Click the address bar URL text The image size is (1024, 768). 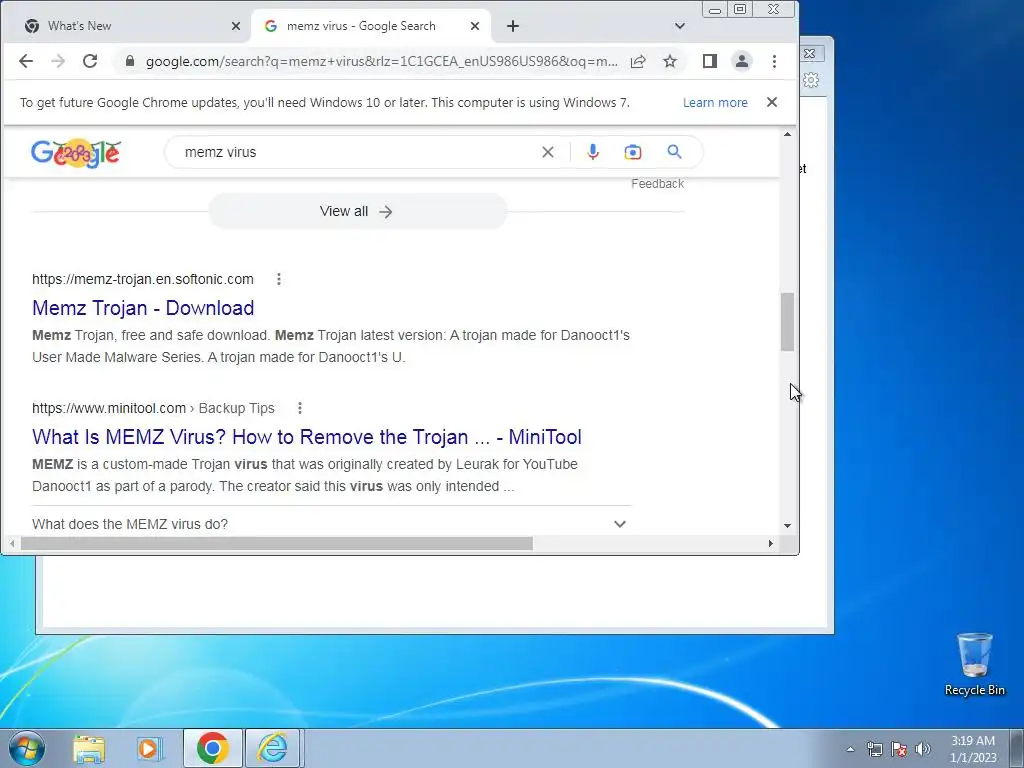382,61
